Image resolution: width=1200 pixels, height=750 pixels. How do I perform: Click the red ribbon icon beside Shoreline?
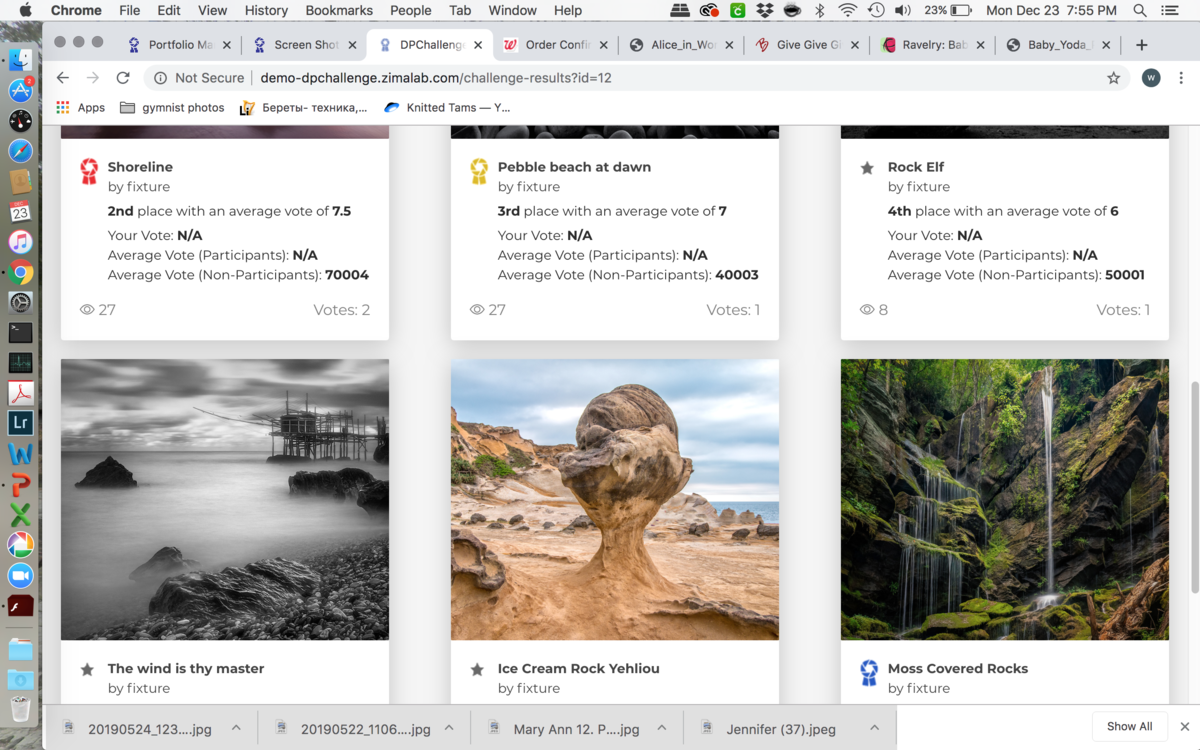coord(89,171)
